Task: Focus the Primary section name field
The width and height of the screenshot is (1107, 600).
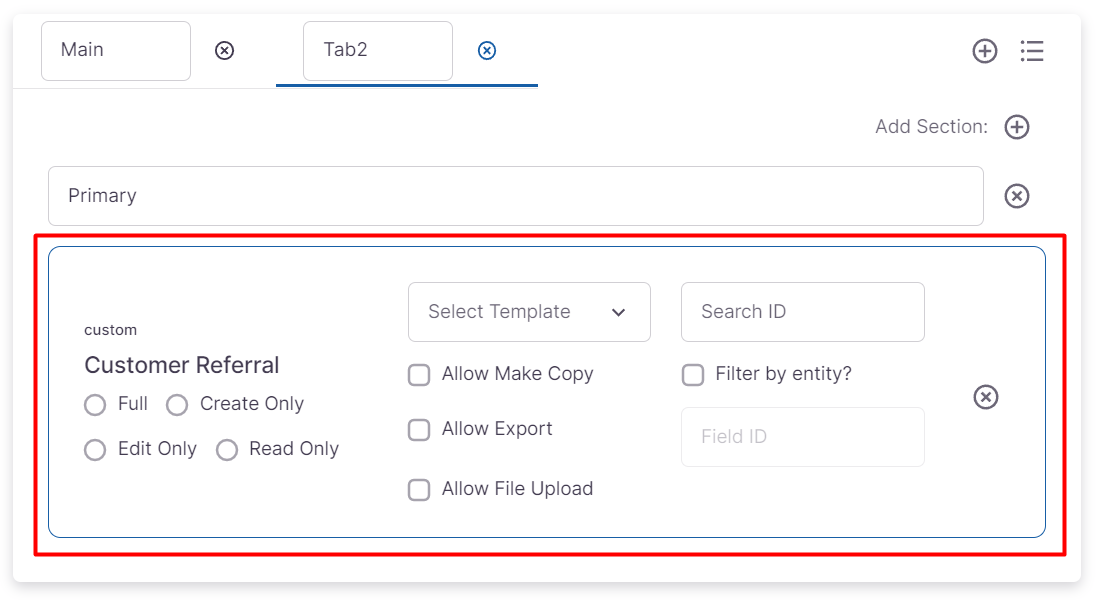Action: 515,196
